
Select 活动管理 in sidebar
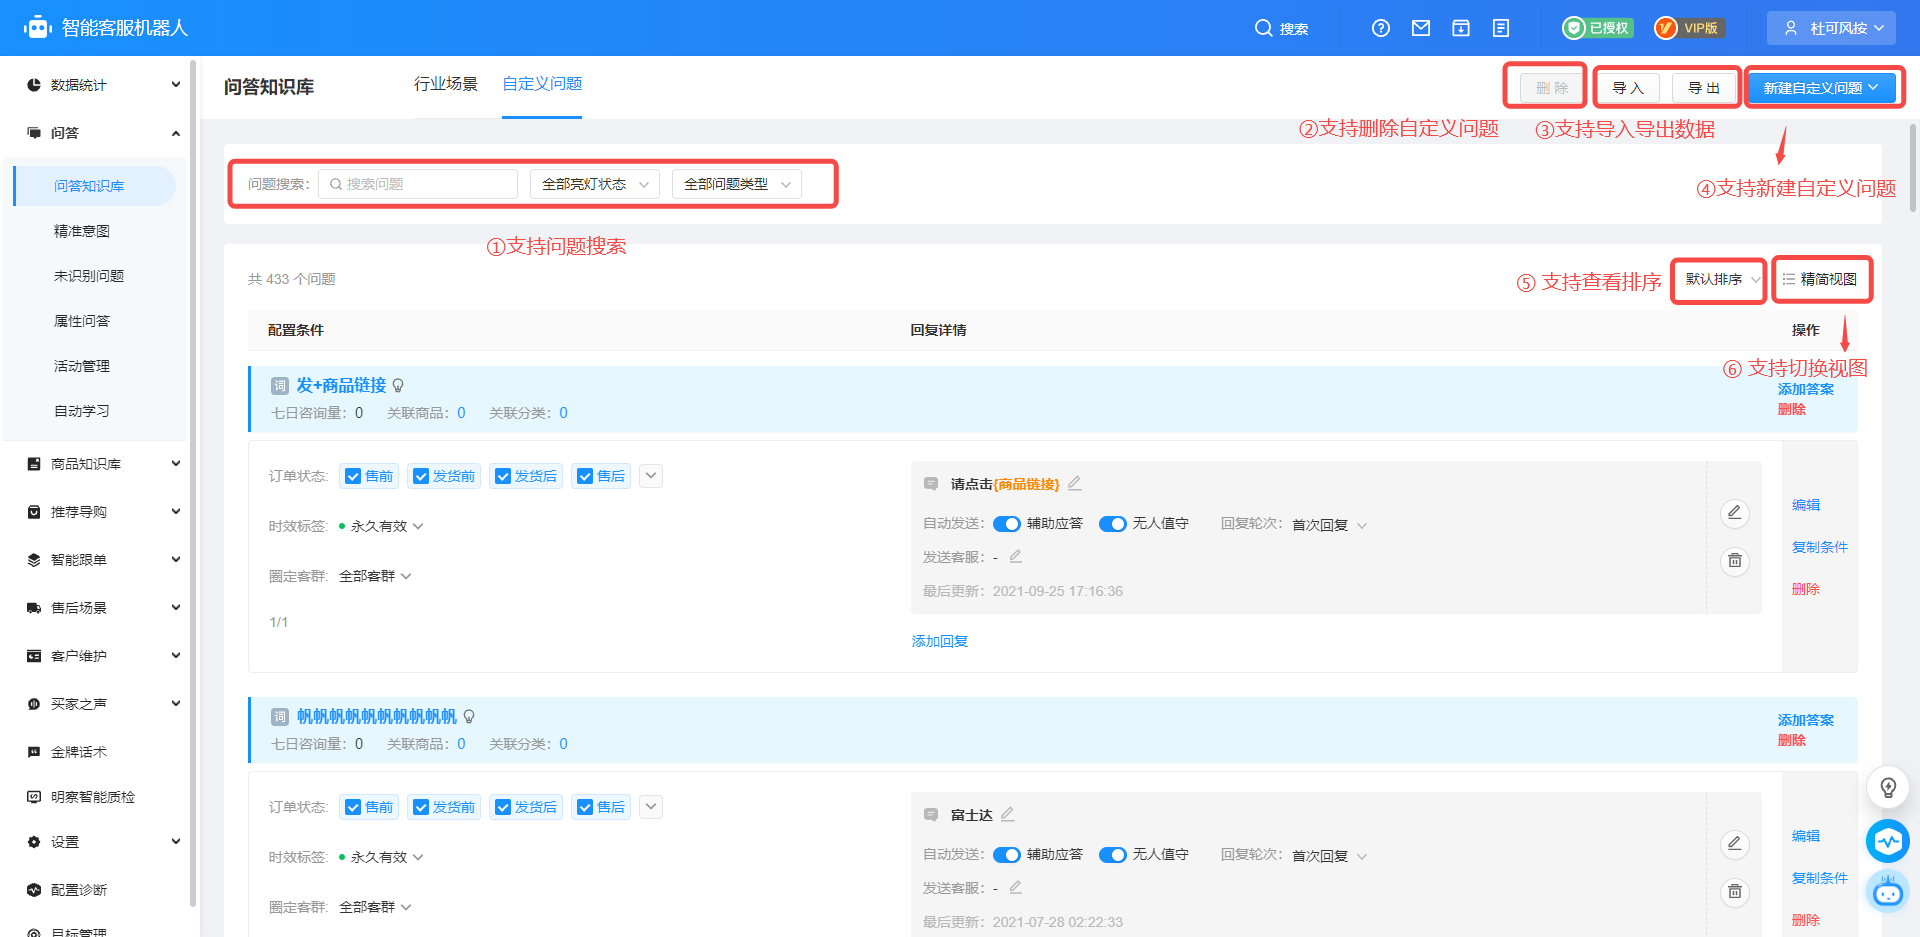[x=82, y=366]
